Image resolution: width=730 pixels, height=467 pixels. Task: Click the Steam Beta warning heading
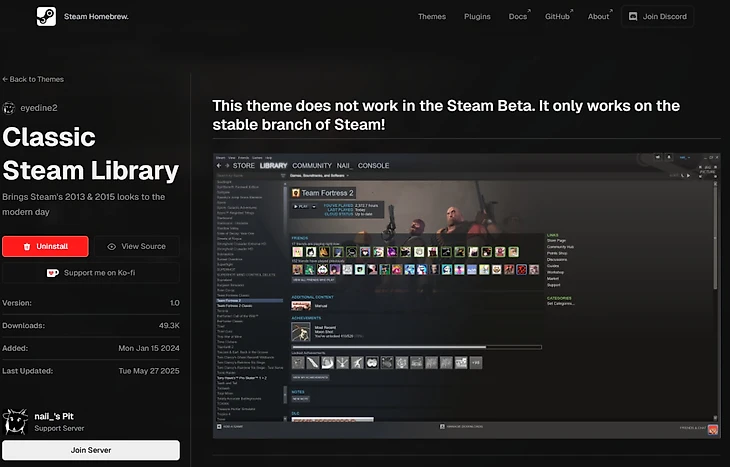coord(446,115)
